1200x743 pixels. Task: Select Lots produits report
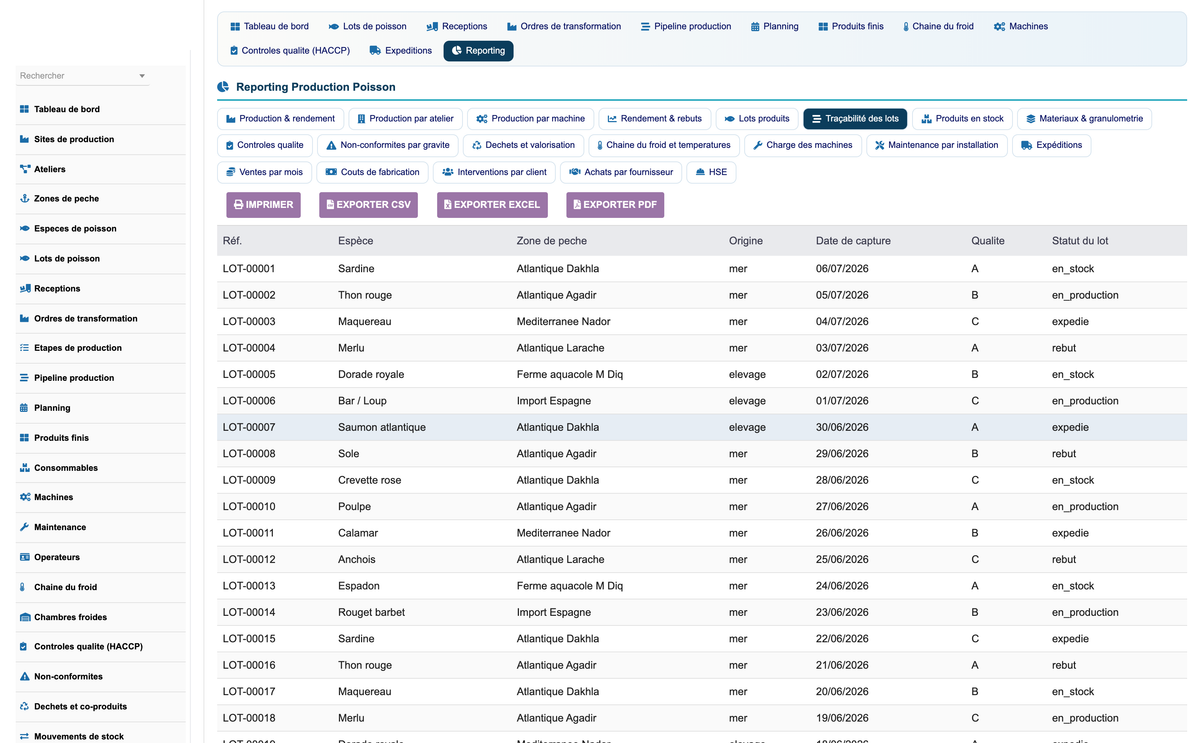[x=757, y=119]
